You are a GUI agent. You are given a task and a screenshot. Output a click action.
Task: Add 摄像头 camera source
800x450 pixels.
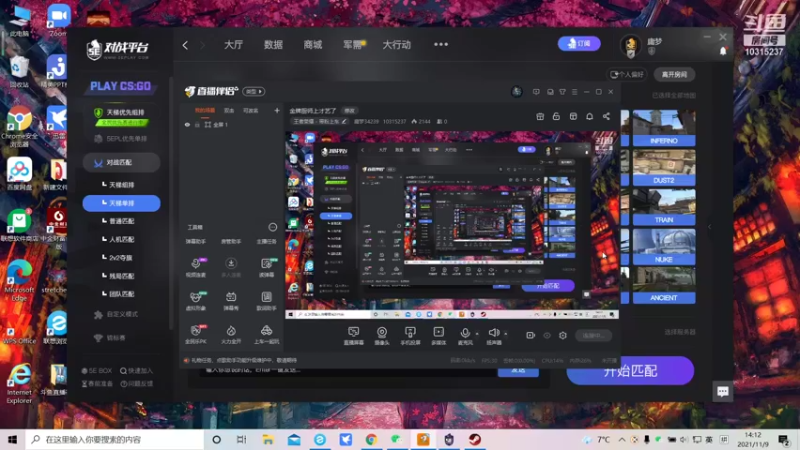click(x=382, y=336)
